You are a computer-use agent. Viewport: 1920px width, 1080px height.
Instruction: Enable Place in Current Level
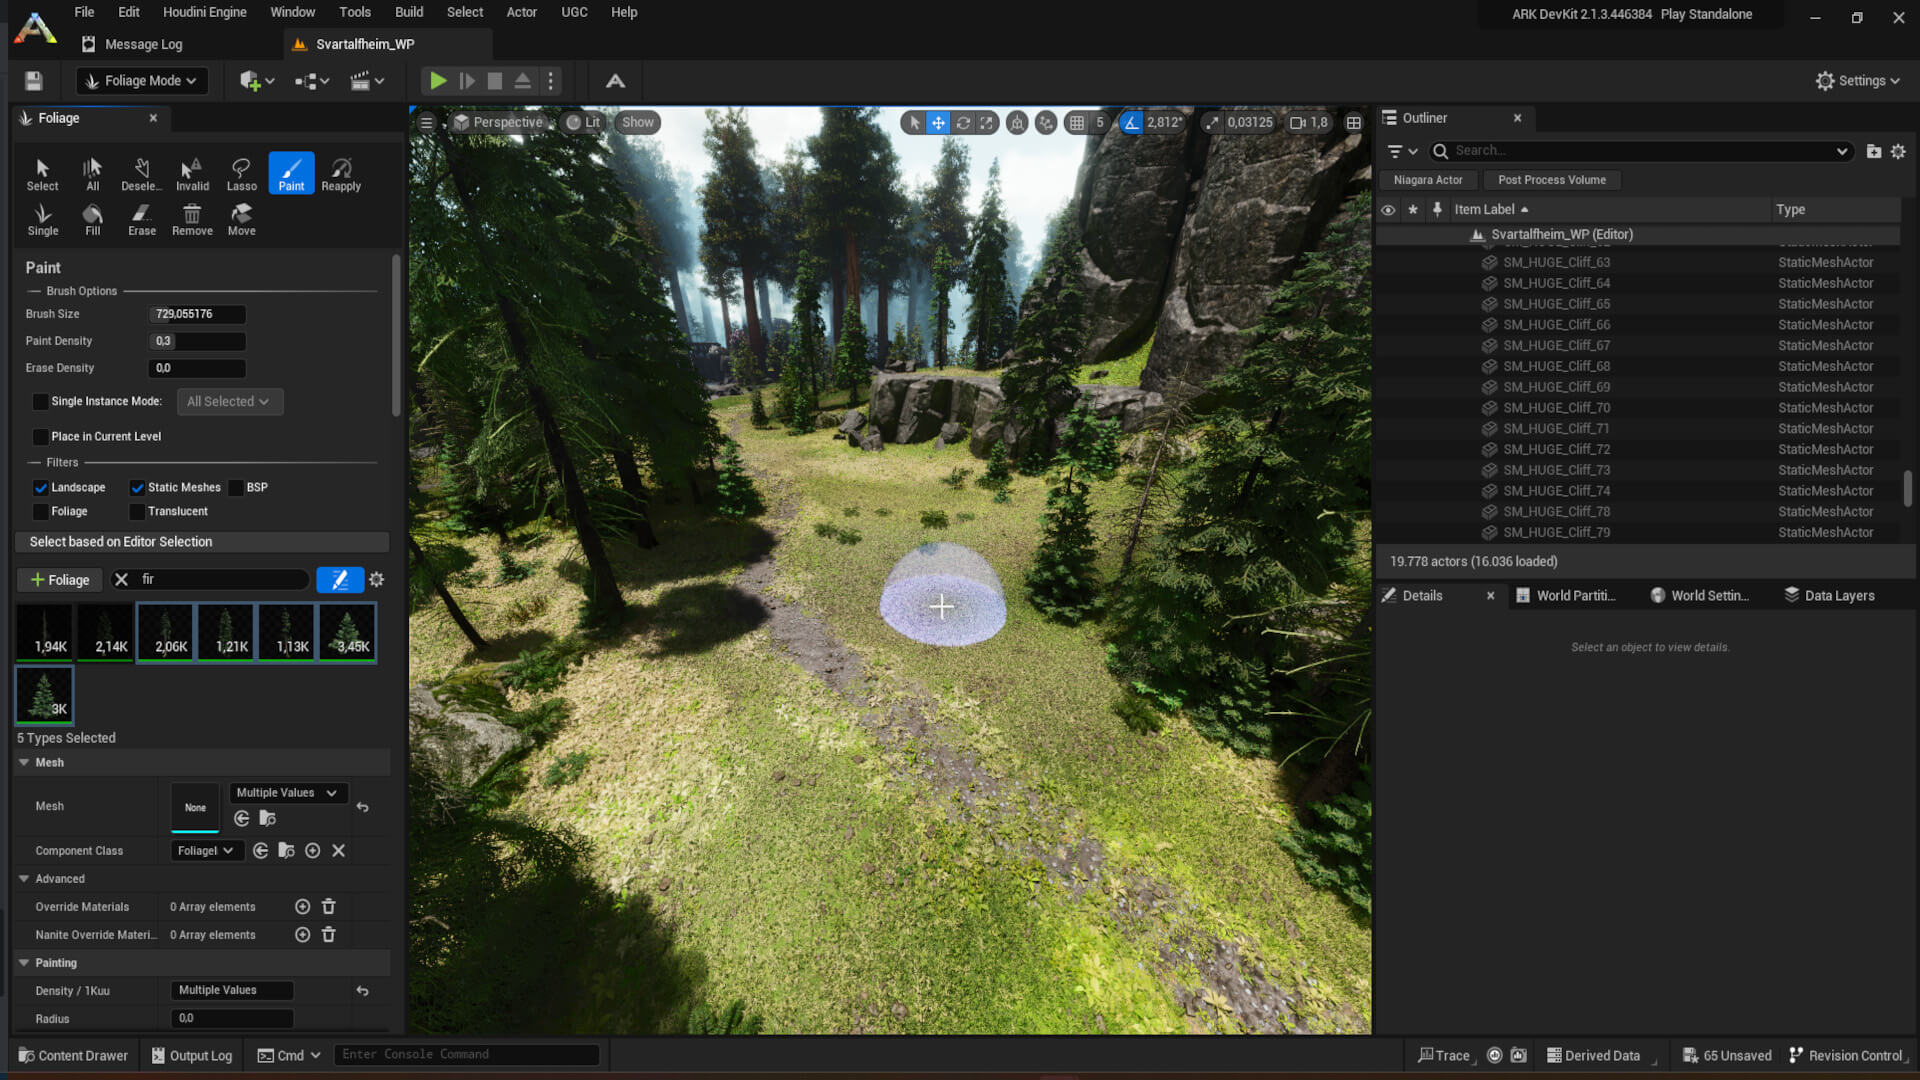point(40,436)
